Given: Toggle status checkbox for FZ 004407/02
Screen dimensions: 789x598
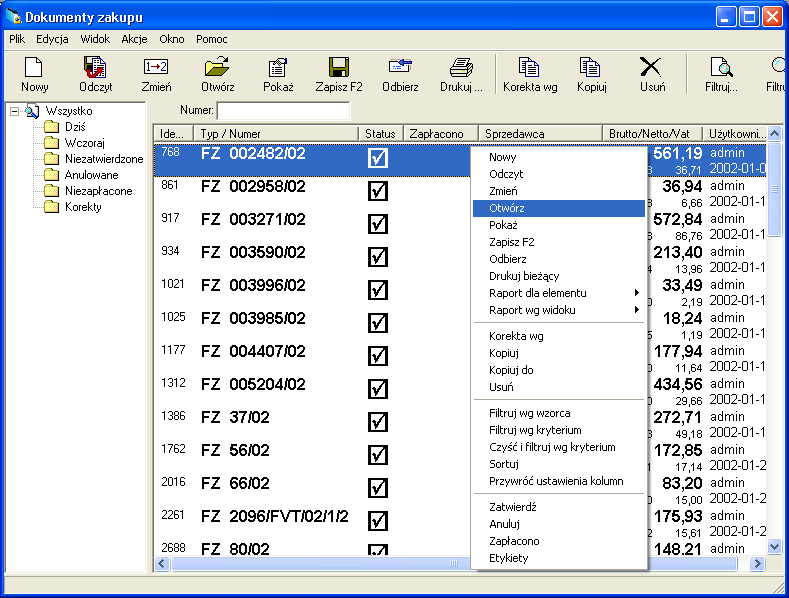Looking at the screenshot, I should pyautogui.click(x=377, y=356).
